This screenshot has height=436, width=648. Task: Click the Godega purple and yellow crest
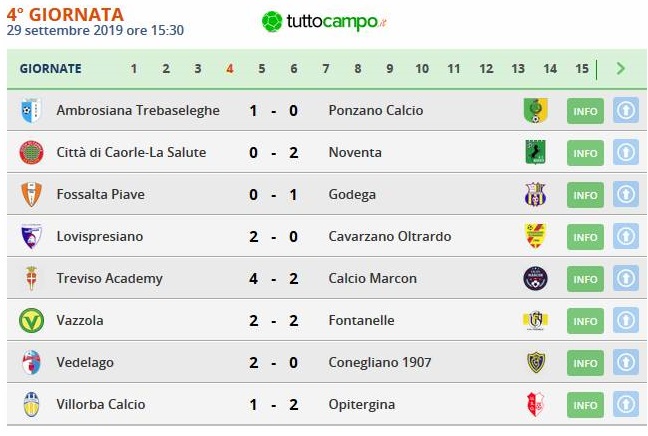point(536,194)
